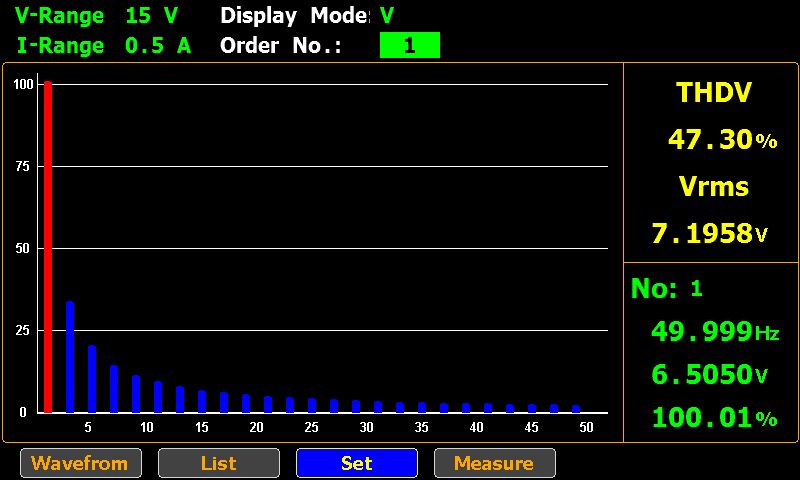
Task: Click the 50 label on x-axis
Action: pos(586,428)
